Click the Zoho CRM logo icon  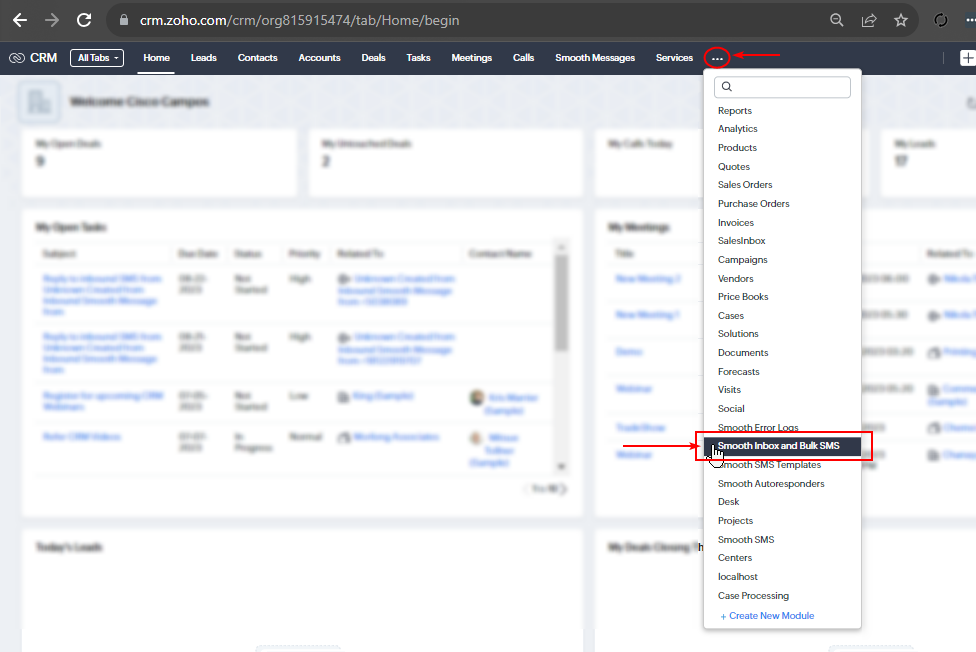17,58
